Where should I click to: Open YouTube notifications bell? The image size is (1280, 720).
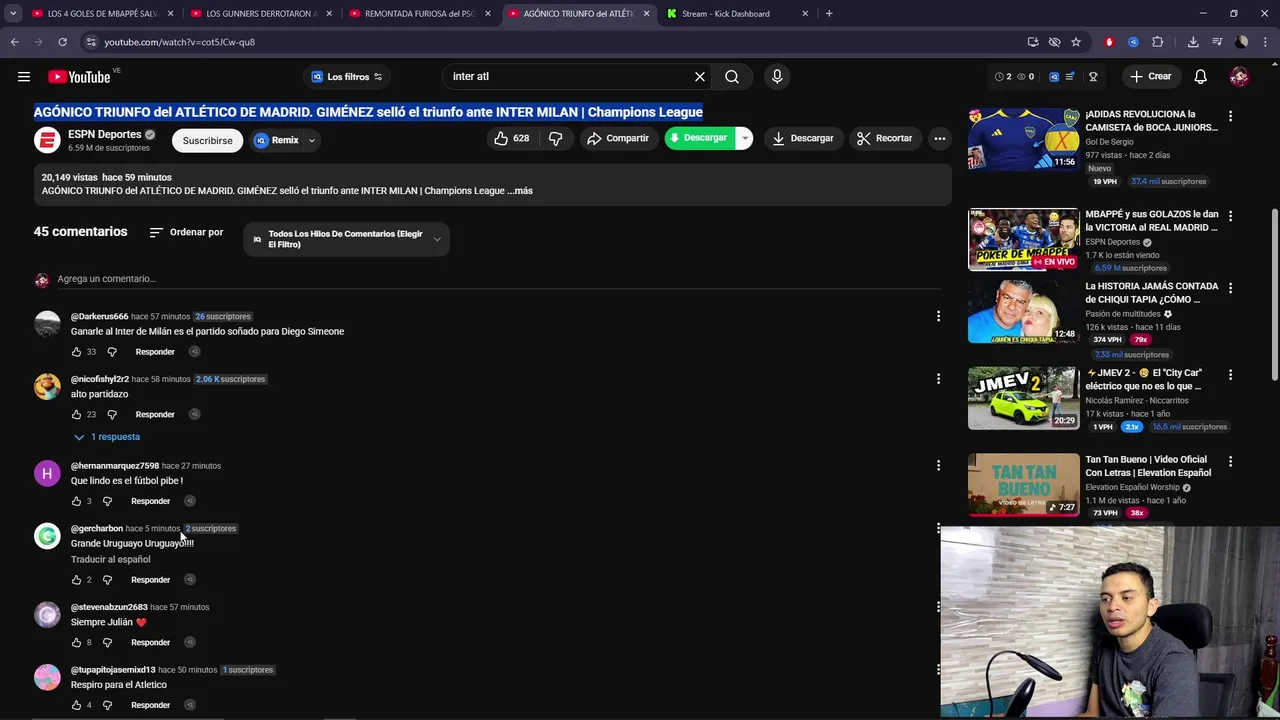coord(1200,76)
